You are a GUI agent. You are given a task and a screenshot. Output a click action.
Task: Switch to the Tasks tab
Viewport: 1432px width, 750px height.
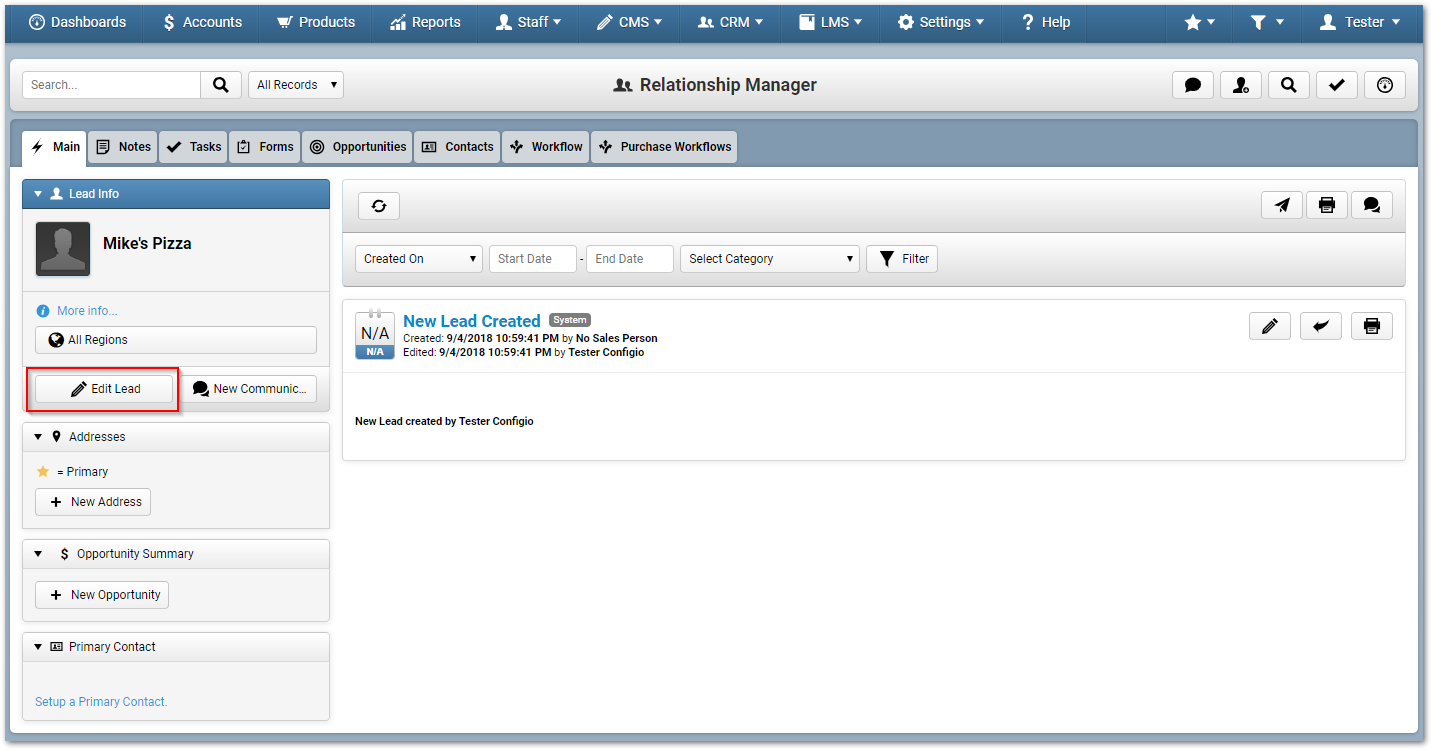[193, 147]
